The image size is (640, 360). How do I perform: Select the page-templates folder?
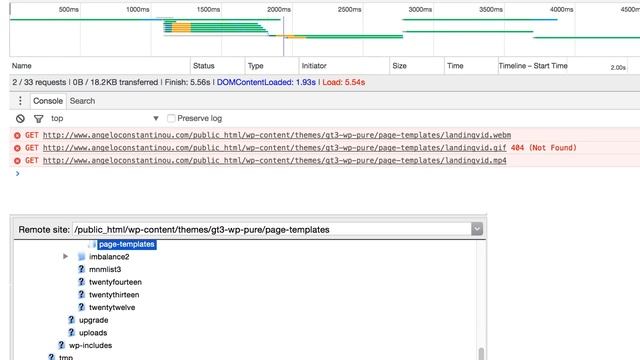(x=127, y=244)
